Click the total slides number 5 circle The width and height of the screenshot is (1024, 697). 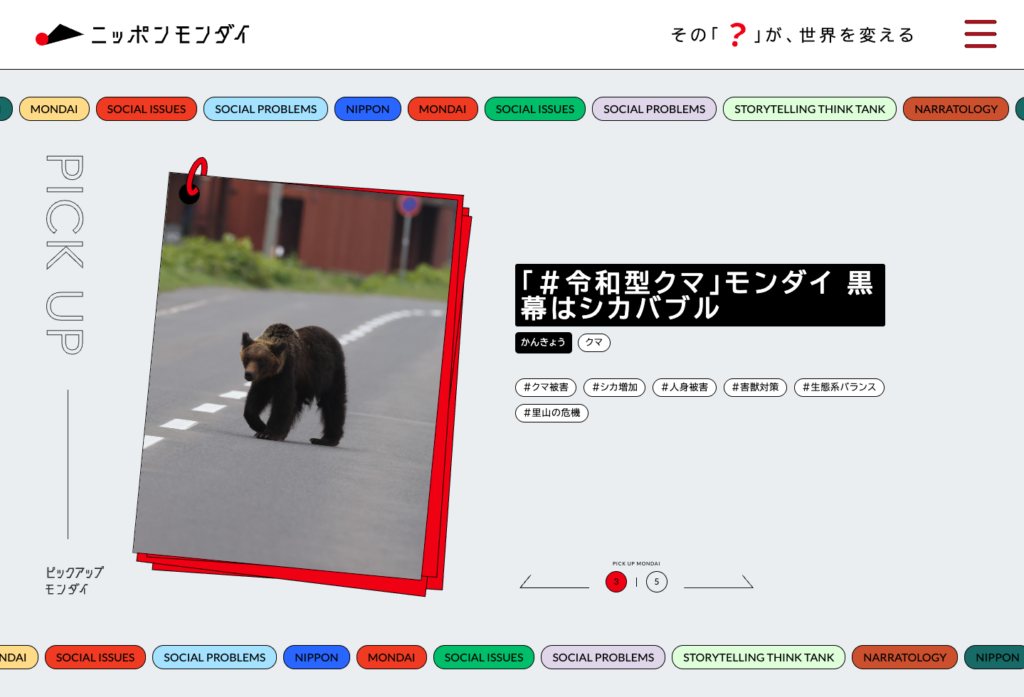click(x=656, y=582)
